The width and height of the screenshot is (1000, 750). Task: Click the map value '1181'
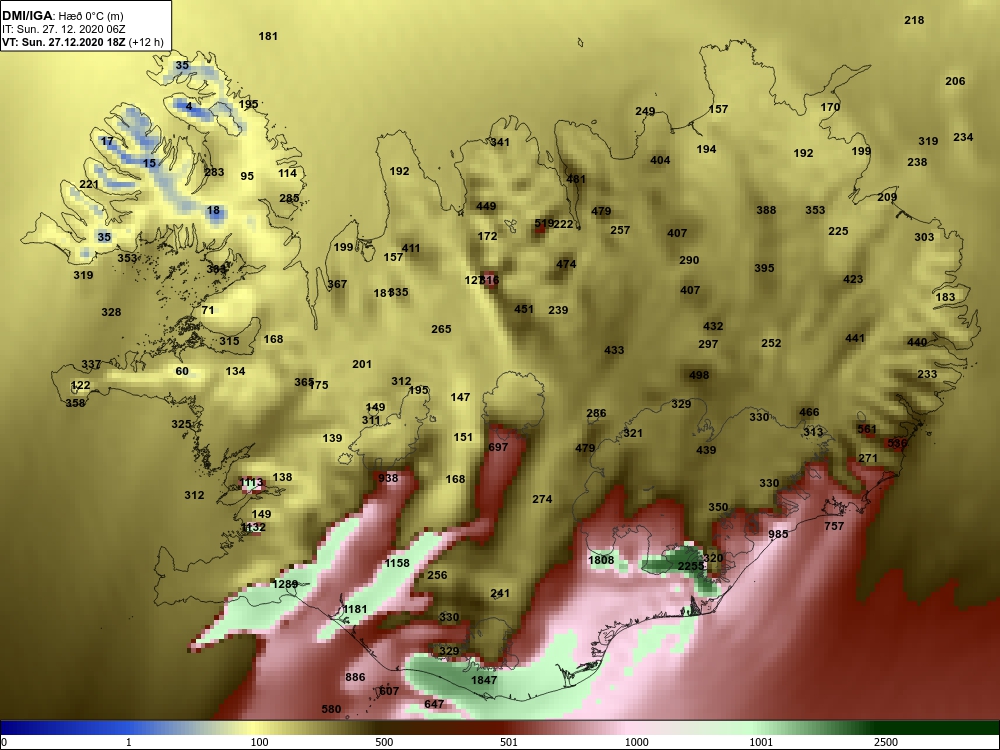(355, 609)
